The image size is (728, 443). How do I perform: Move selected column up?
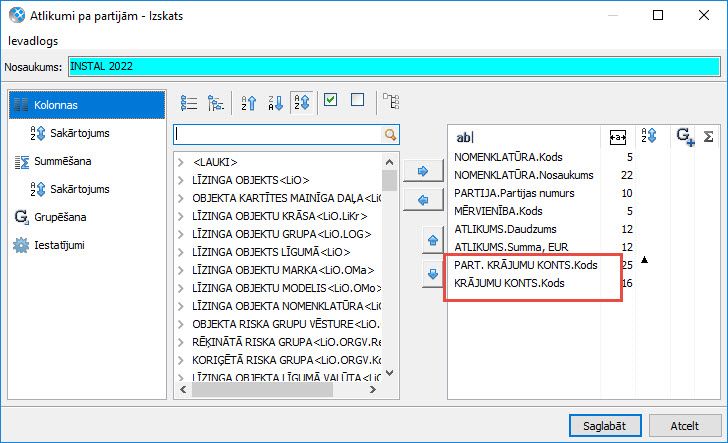[433, 241]
